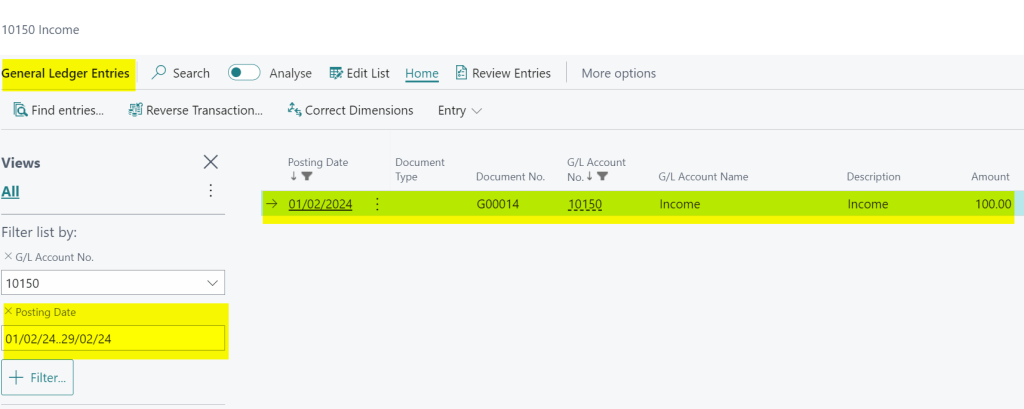Click the Posting Date filter input field
Screen dimensions: 1024x409
coord(113,339)
